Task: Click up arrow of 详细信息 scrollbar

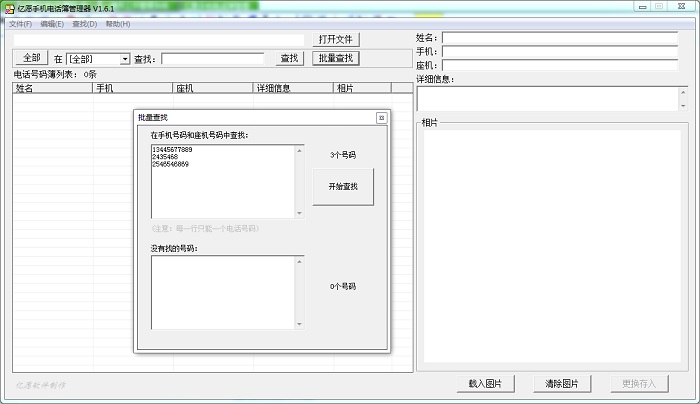Action: point(683,92)
